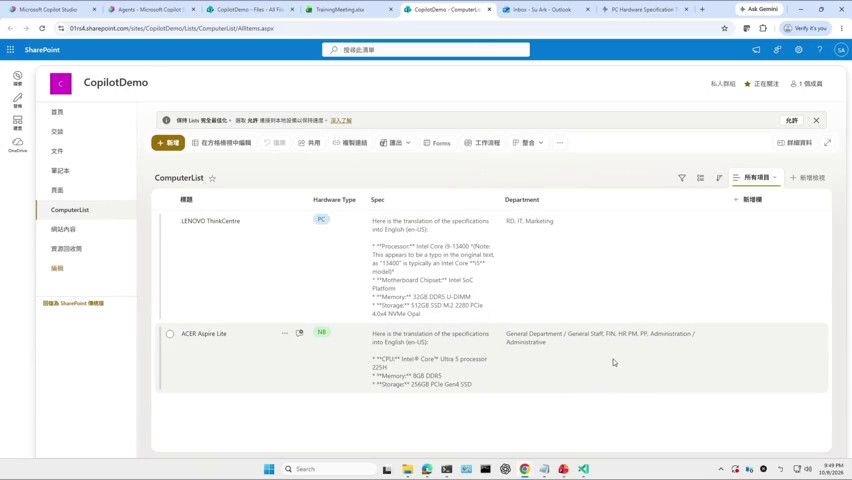Viewport: 852px width, 480px height.
Task: Open the comment icon on the ACER Aspire Lite row
Action: [299, 333]
